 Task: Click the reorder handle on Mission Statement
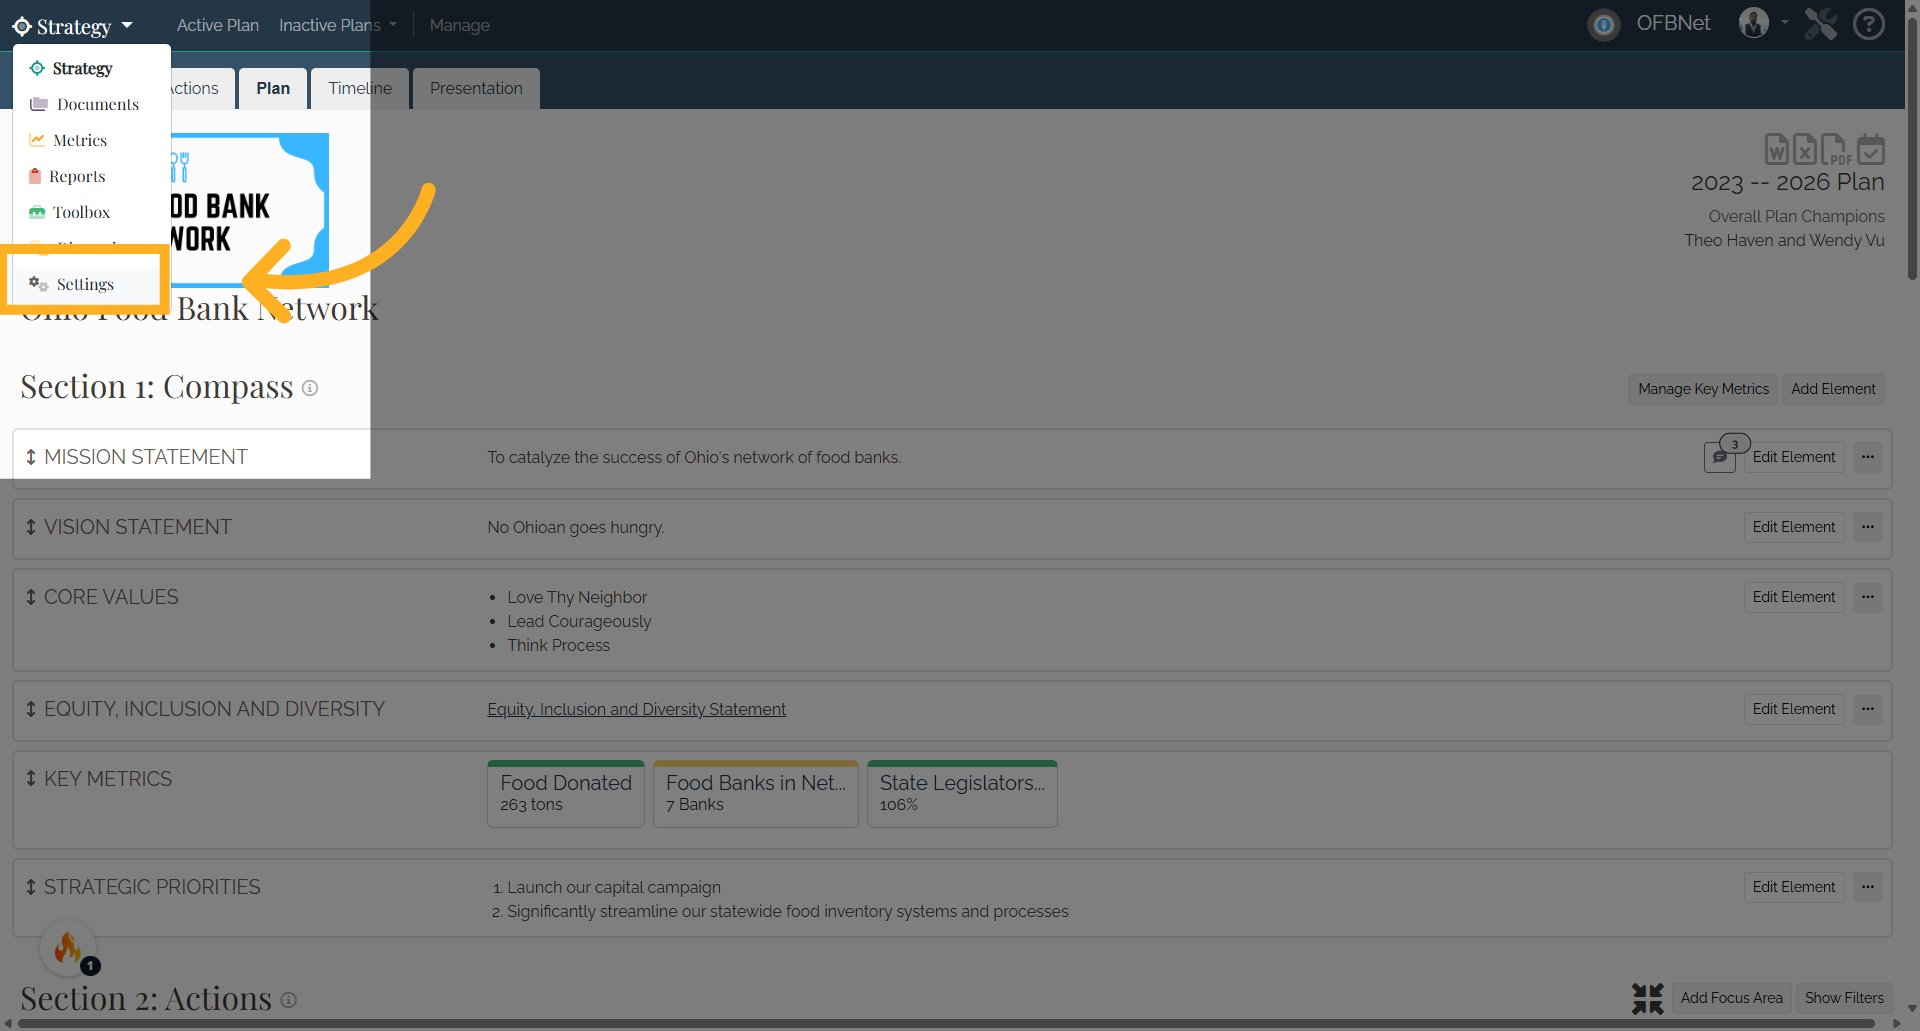coord(31,457)
